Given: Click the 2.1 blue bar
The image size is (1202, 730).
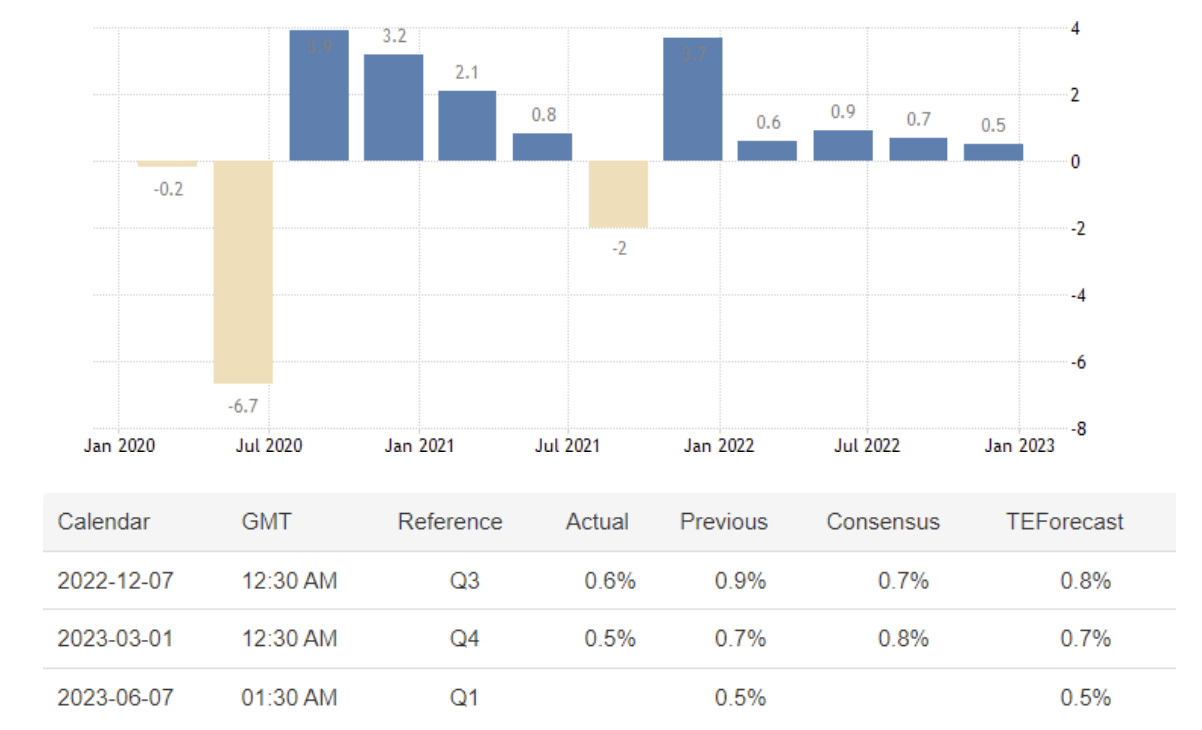Looking at the screenshot, I should [x=467, y=125].
